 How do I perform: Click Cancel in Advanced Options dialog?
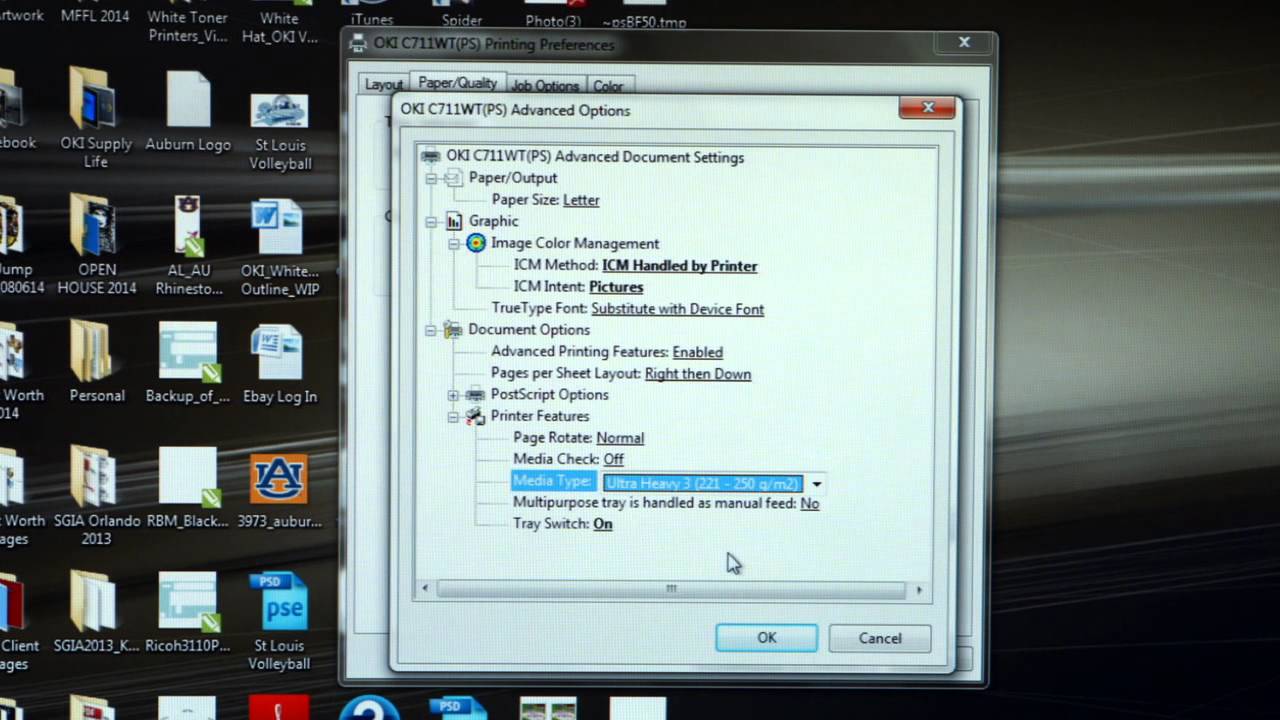[x=880, y=638]
